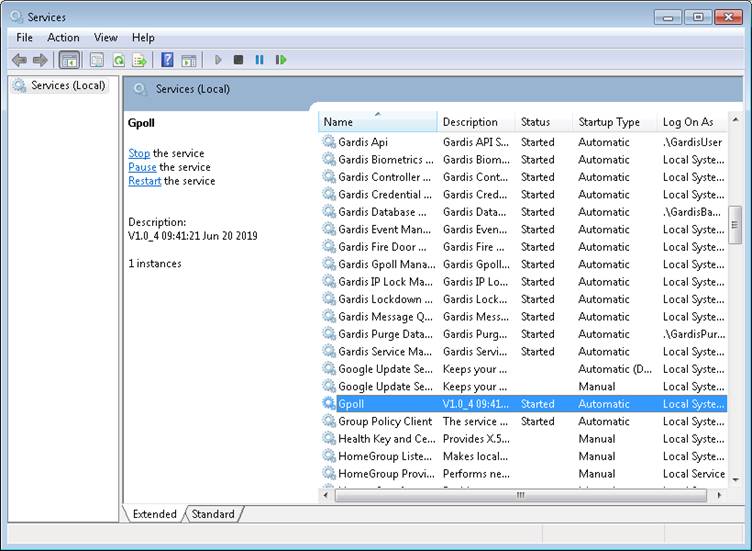The image size is (752, 551).
Task: Select the Gardis Service Ma... row name
Action: [x=385, y=352]
